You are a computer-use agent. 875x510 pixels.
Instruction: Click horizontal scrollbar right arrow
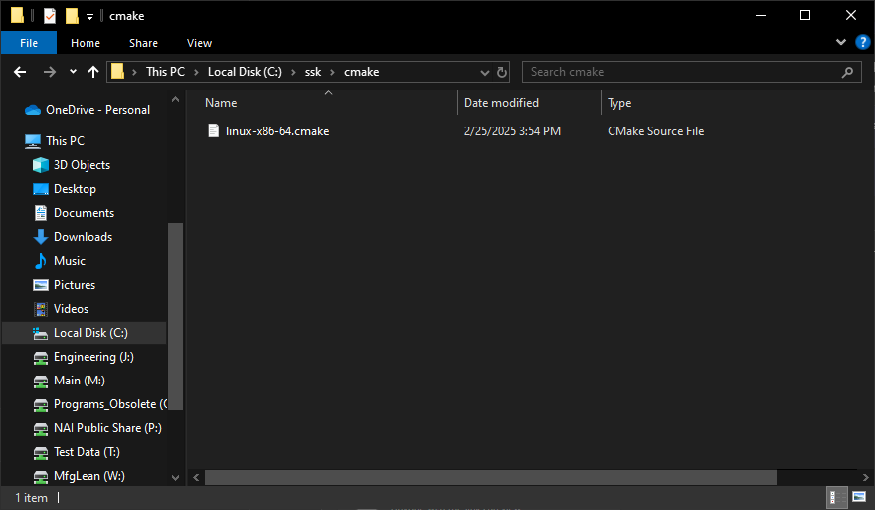pyautogui.click(x=865, y=477)
